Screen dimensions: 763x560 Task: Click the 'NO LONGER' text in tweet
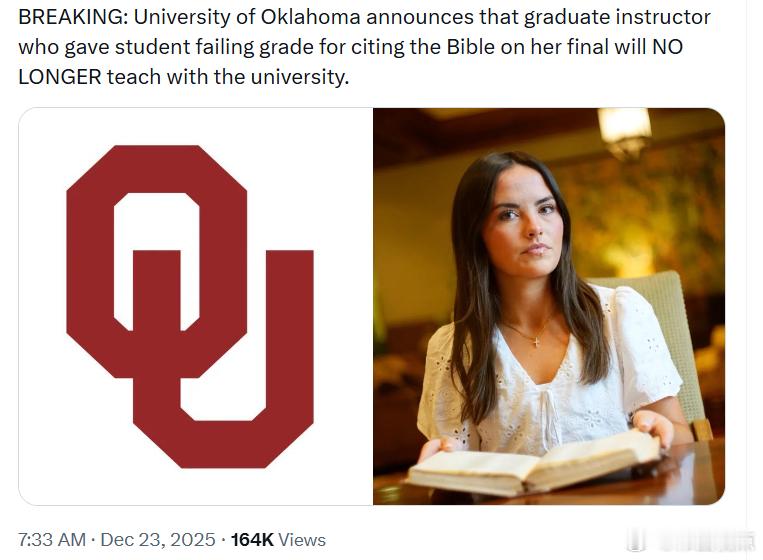click(x=60, y=77)
